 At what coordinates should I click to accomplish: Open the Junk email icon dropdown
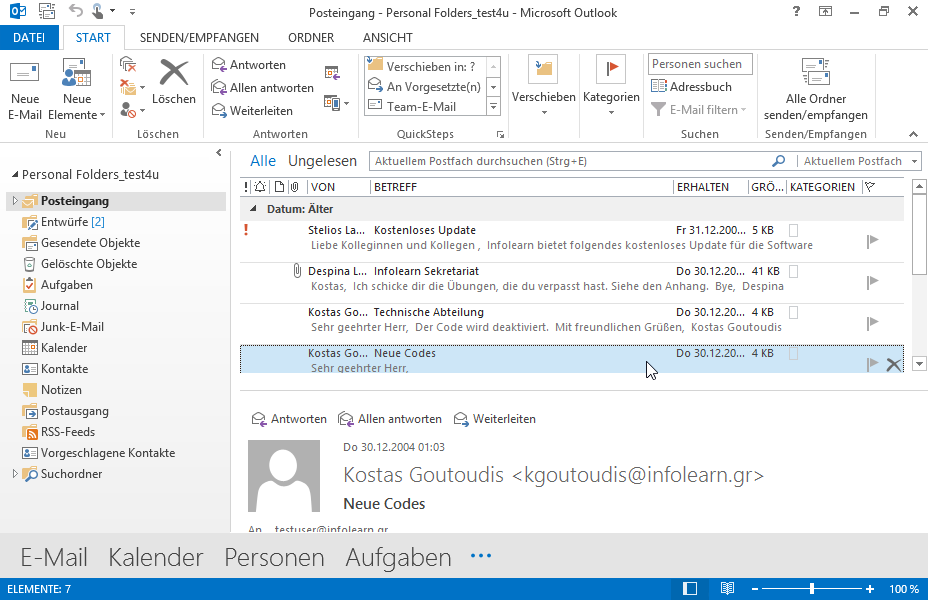(x=143, y=111)
